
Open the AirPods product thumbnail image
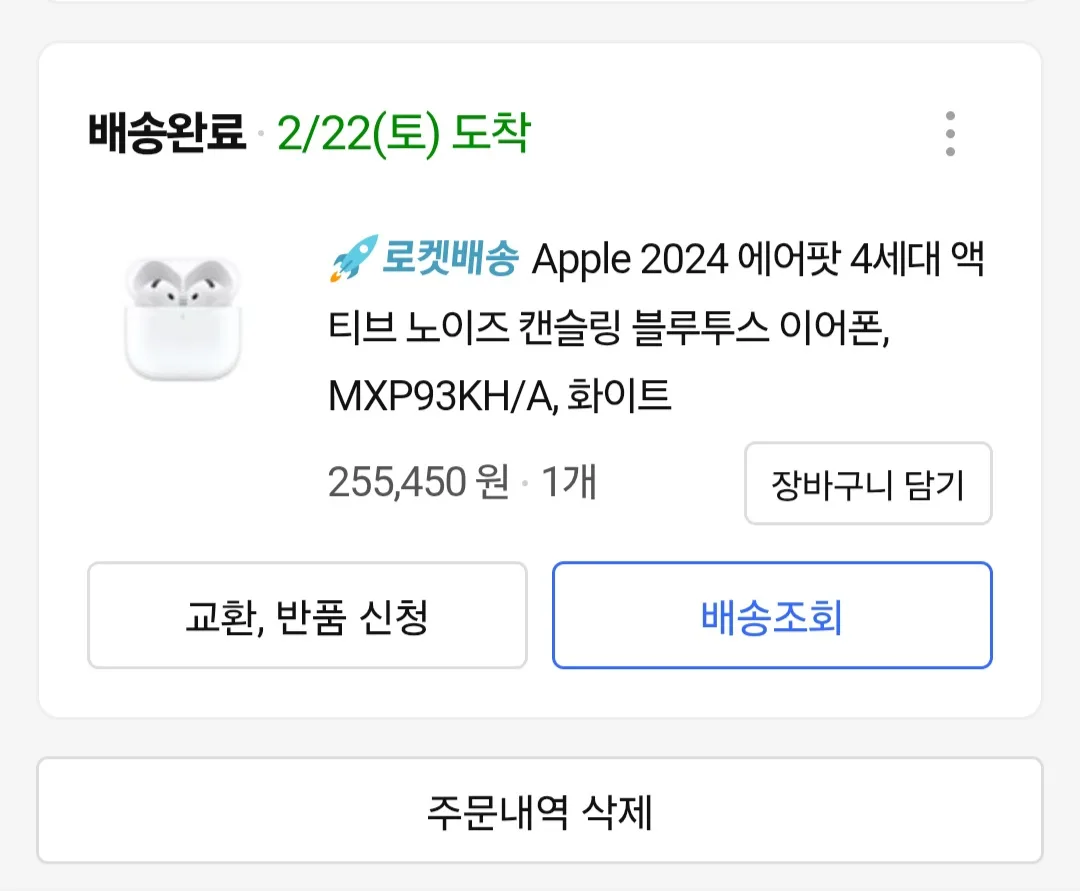click(183, 319)
